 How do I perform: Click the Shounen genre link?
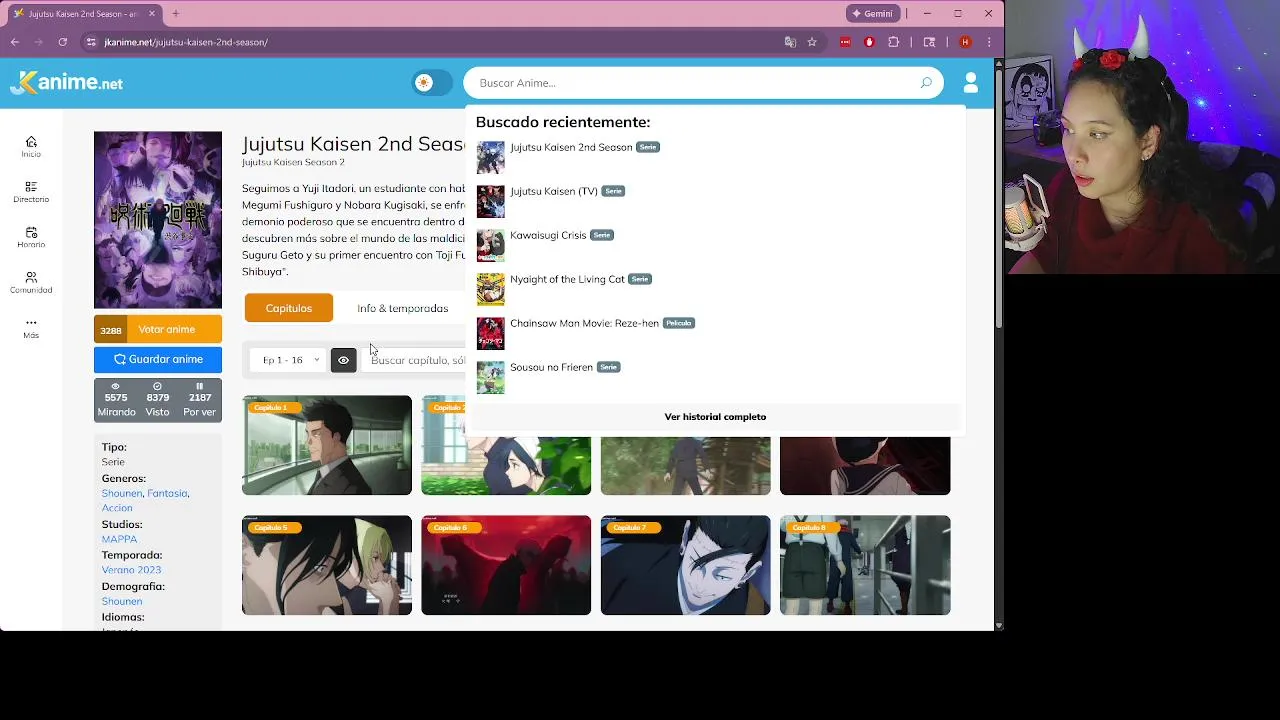click(122, 493)
